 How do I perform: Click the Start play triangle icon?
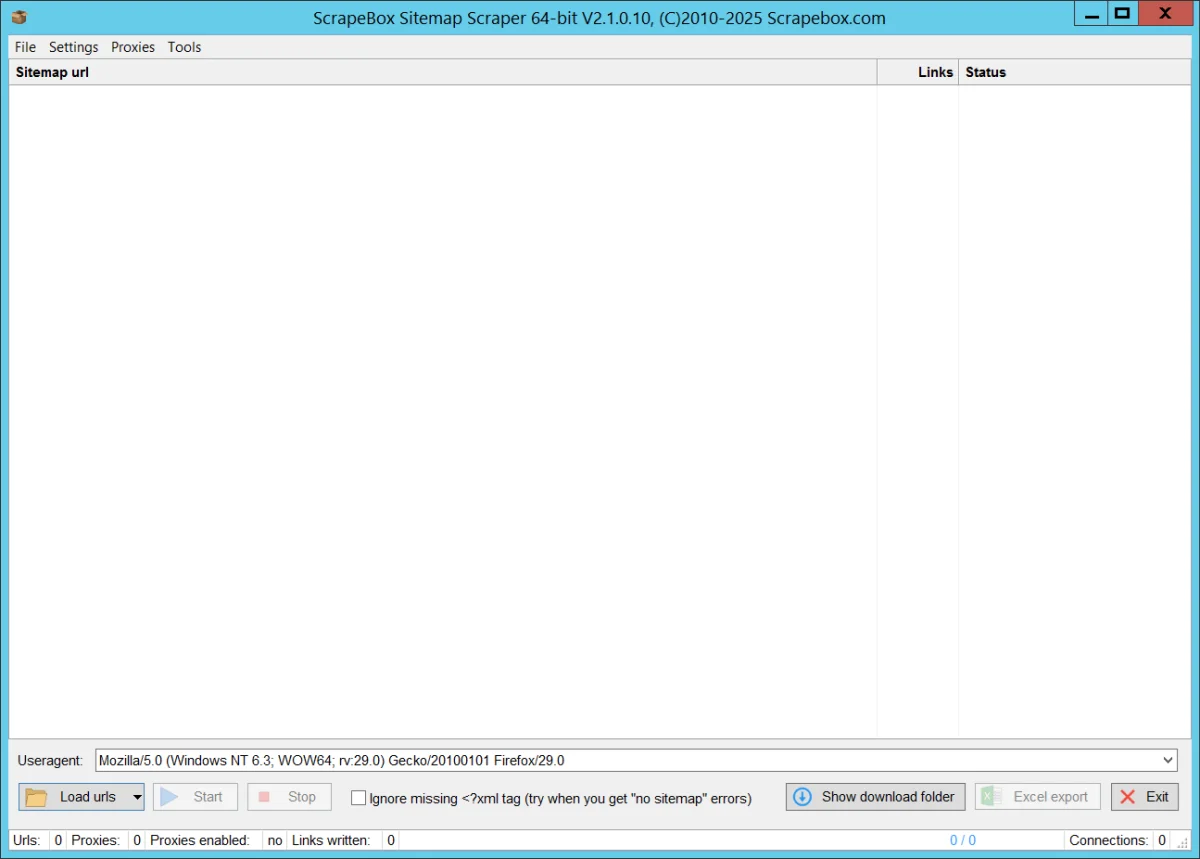tap(170, 797)
